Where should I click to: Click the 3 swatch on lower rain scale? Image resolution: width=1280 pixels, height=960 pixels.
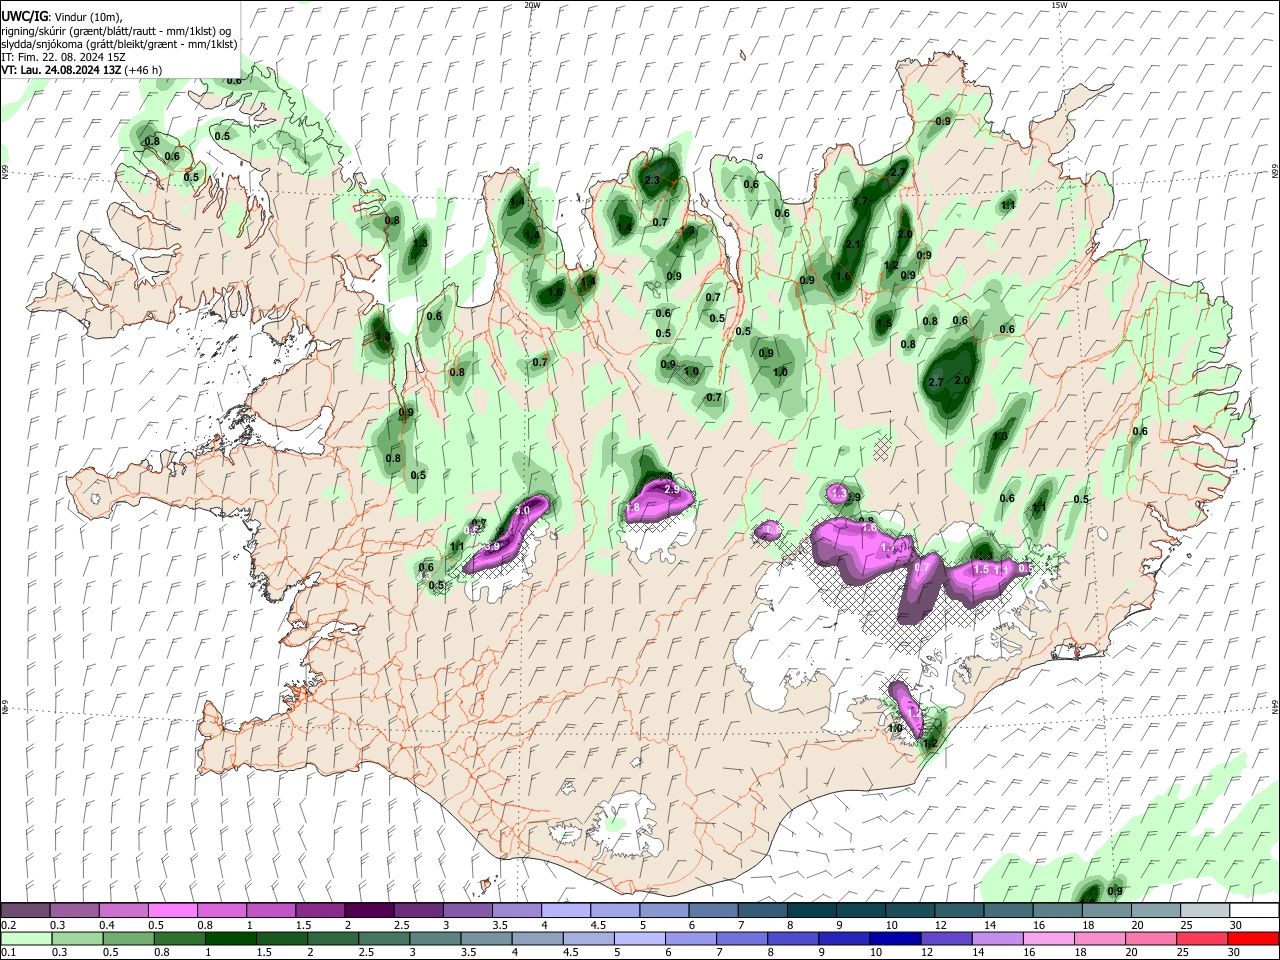(x=435, y=938)
